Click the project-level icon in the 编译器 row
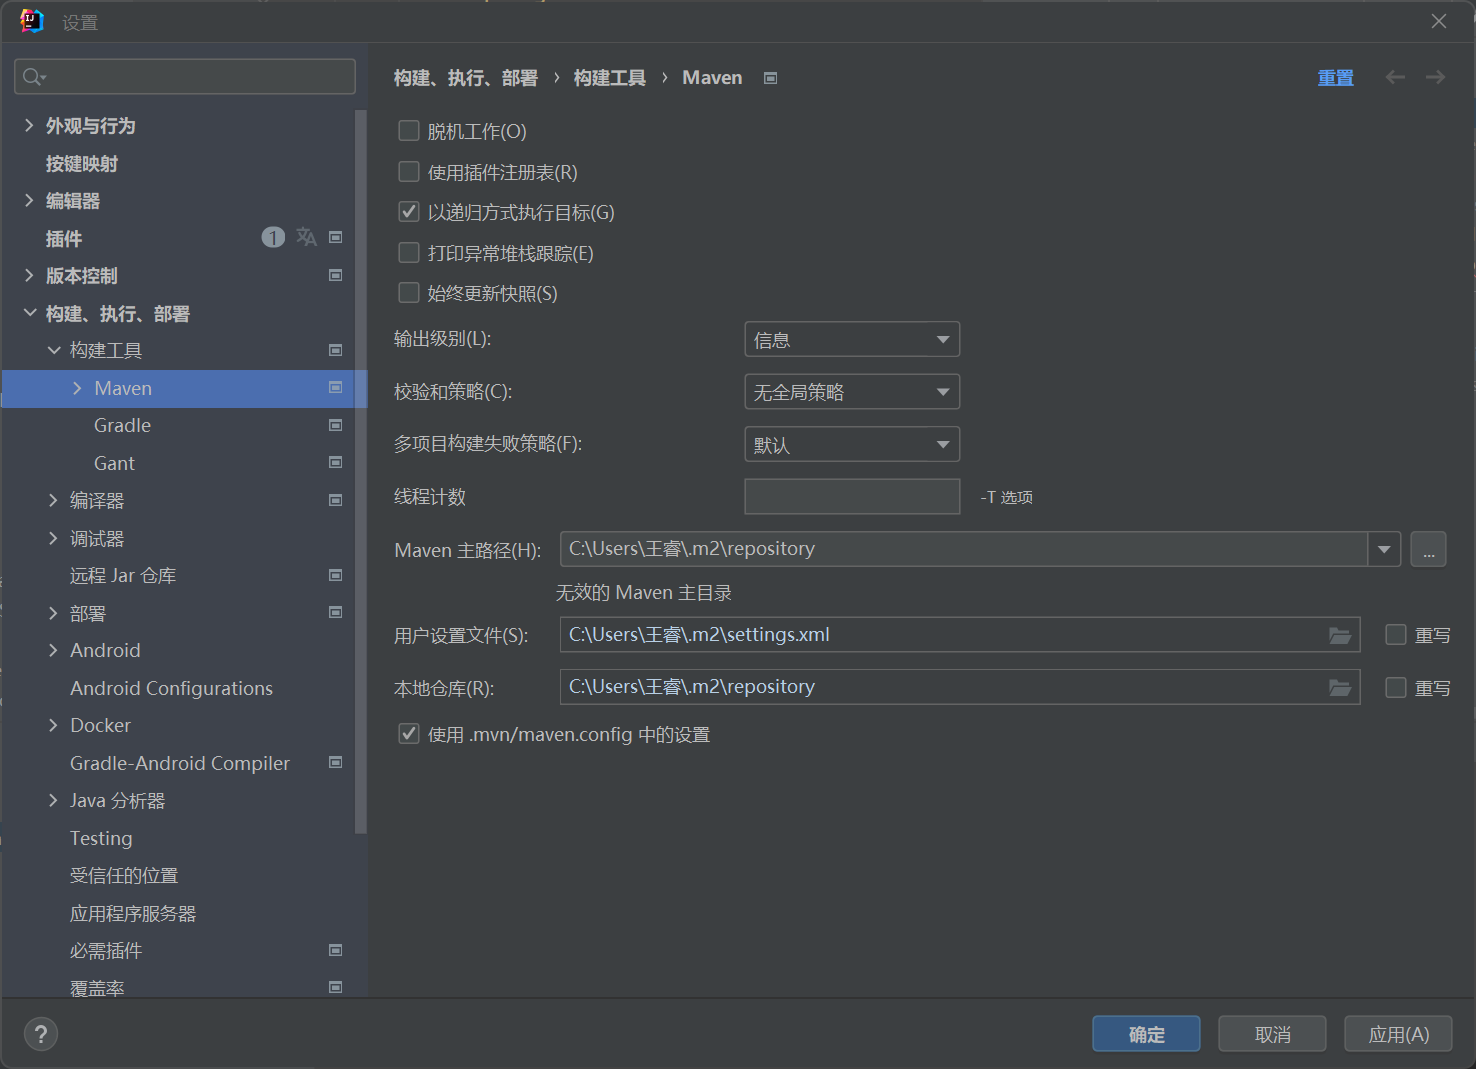The width and height of the screenshot is (1476, 1069). [x=336, y=500]
